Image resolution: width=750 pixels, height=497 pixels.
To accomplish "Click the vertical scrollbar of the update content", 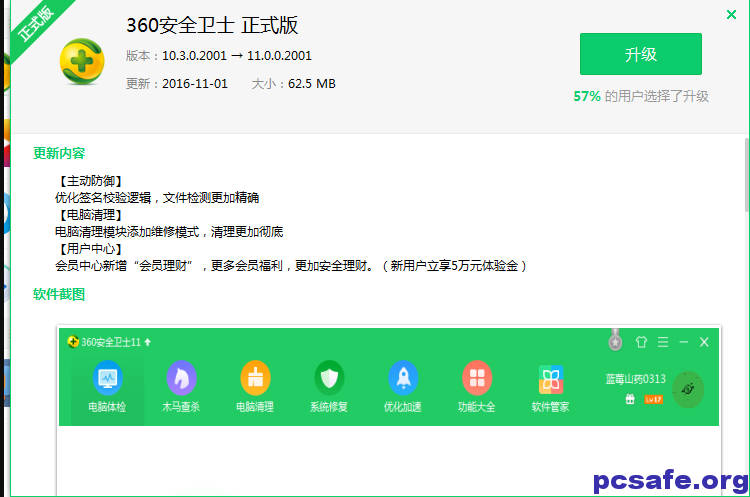I will point(746,175).
